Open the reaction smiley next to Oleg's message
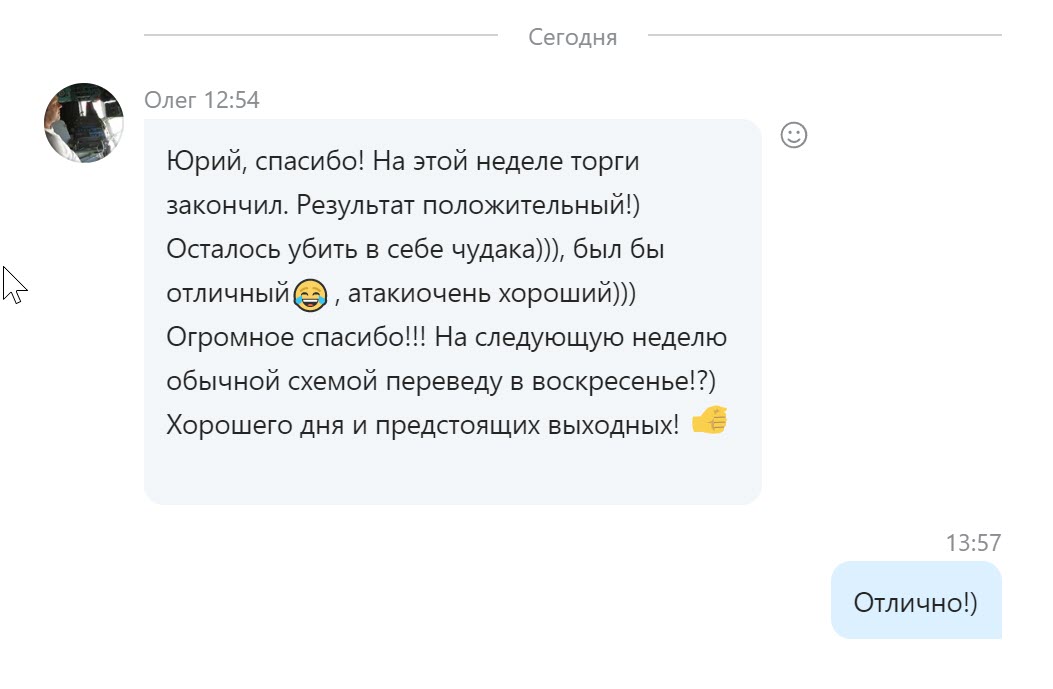Viewport: 1053px width, 689px height. pos(793,135)
